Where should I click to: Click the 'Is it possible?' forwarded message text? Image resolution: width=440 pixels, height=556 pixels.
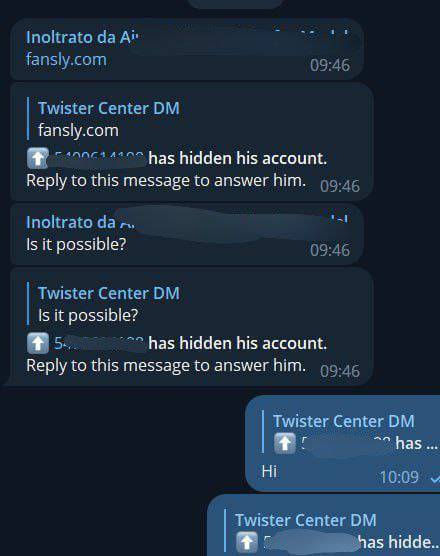(x=76, y=245)
